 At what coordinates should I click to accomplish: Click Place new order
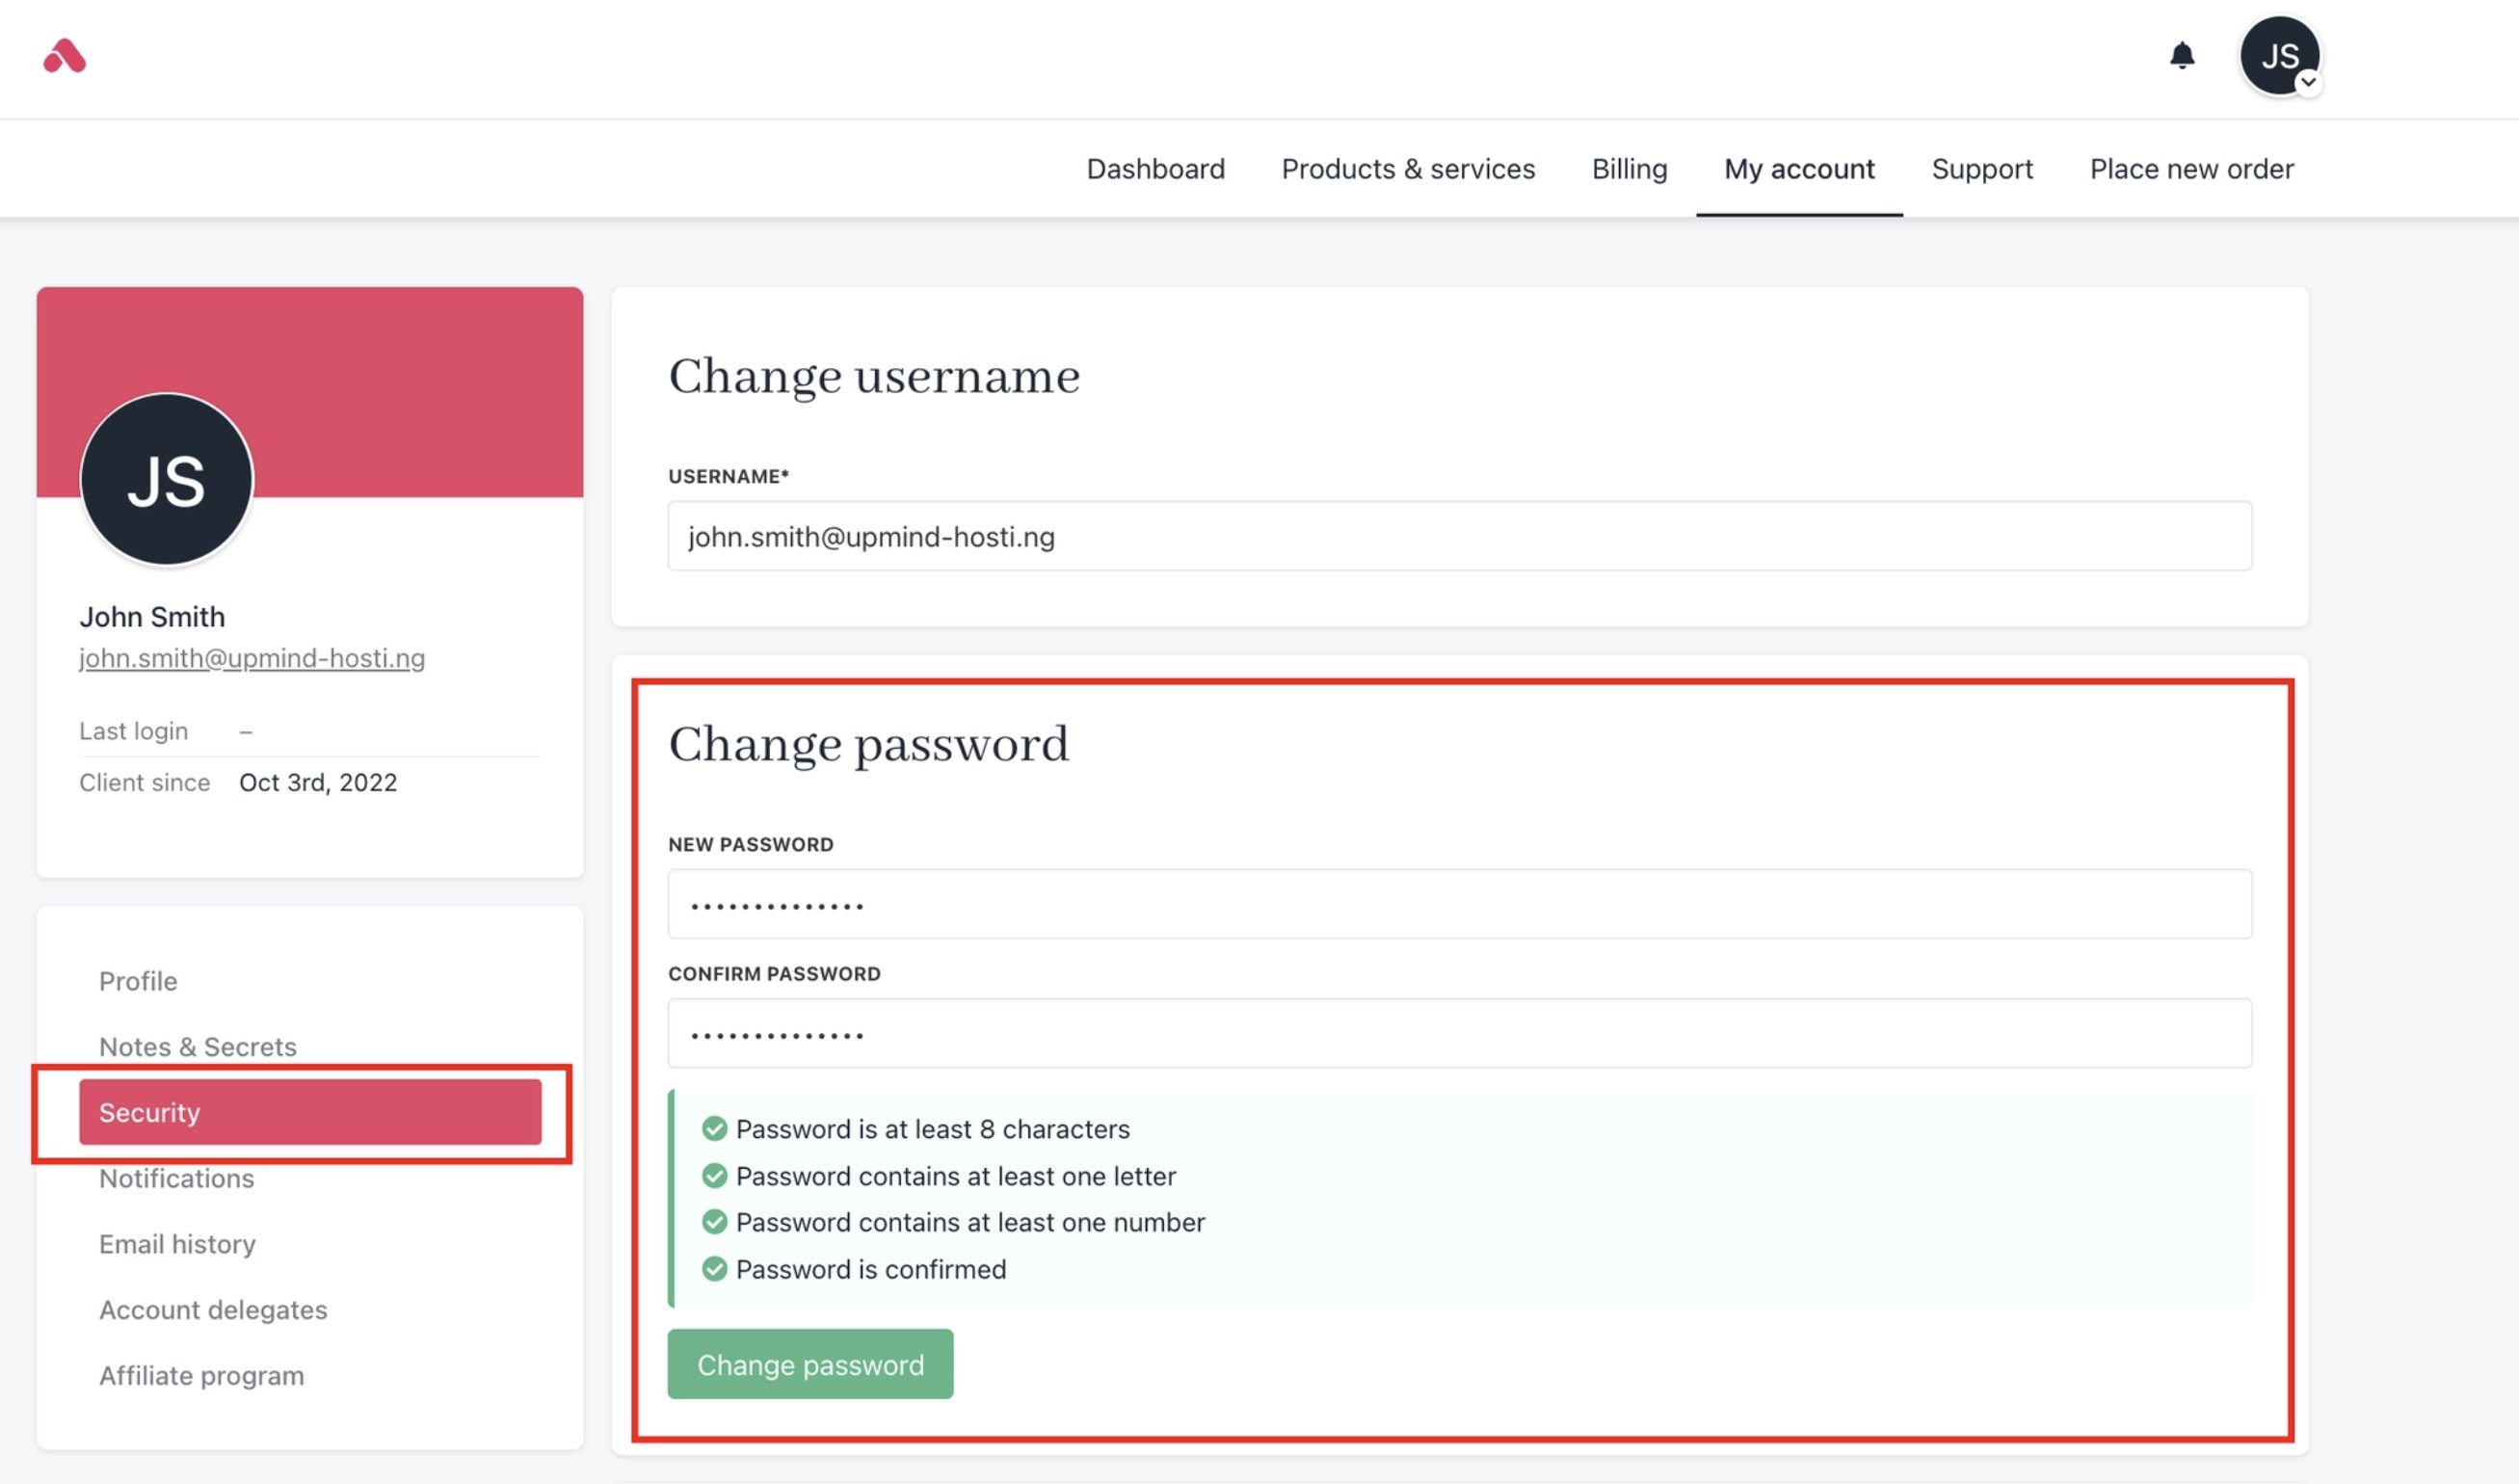2191,169
